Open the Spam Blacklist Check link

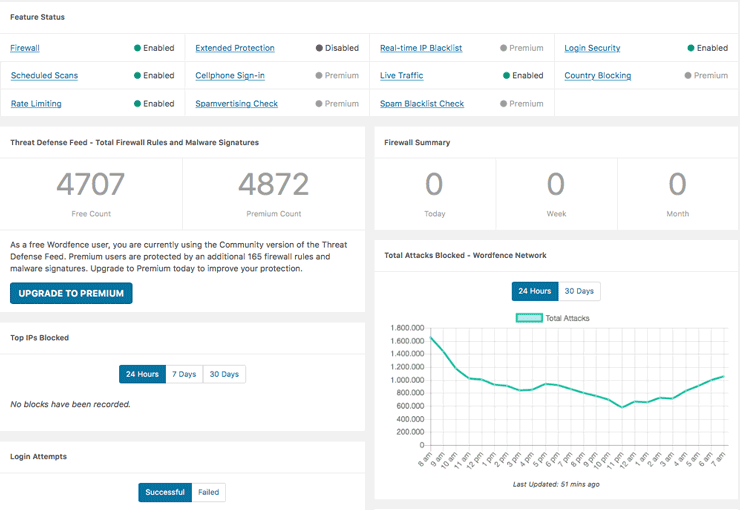tap(422, 104)
